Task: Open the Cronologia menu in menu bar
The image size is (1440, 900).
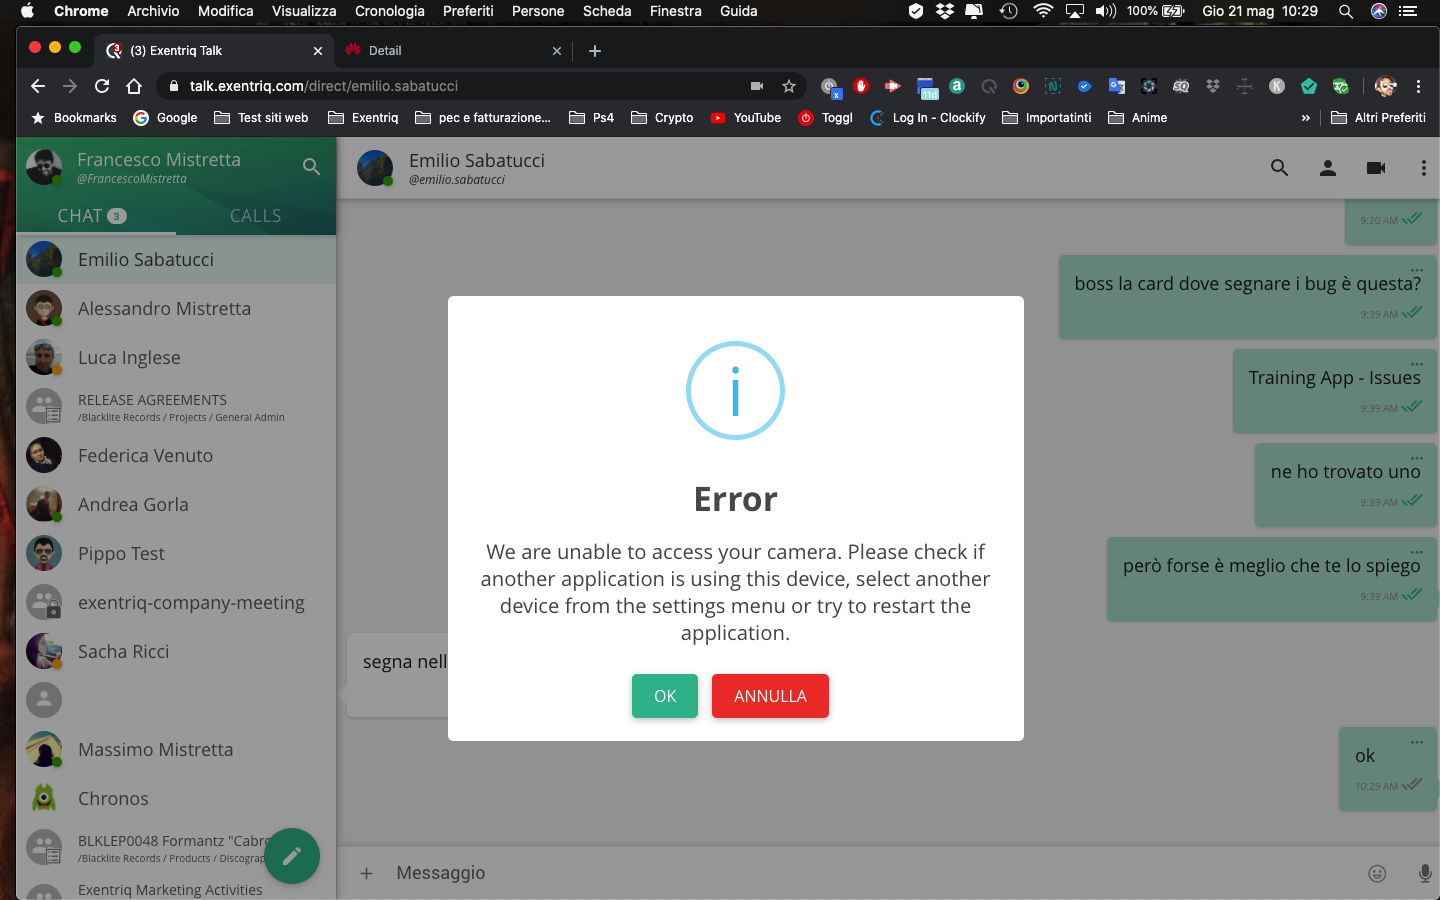Action: click(389, 11)
